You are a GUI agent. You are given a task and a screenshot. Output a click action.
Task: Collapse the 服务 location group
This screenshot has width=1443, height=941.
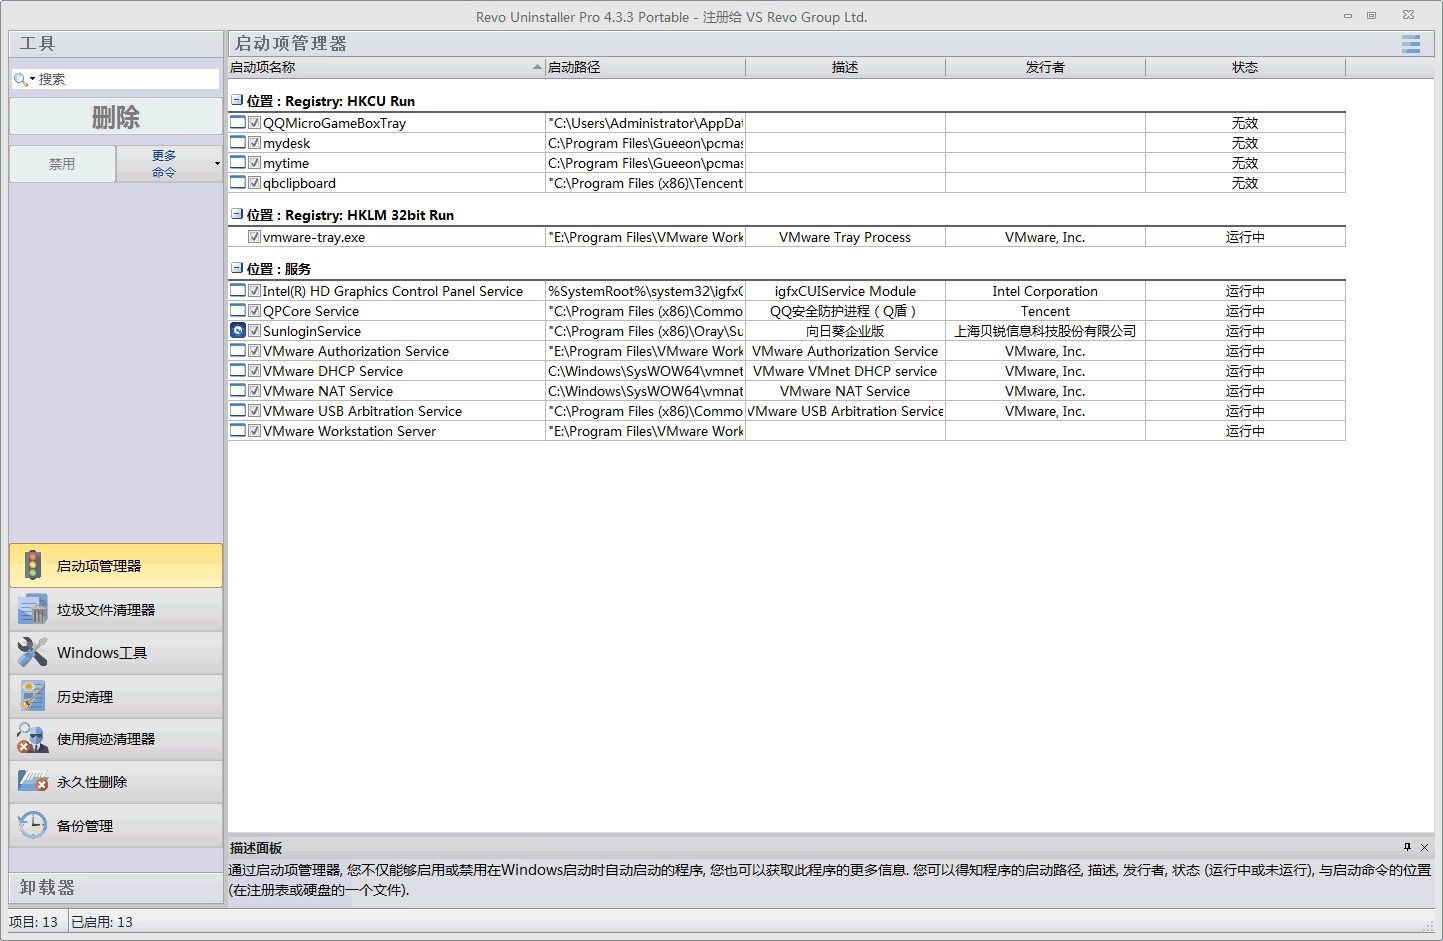point(237,269)
